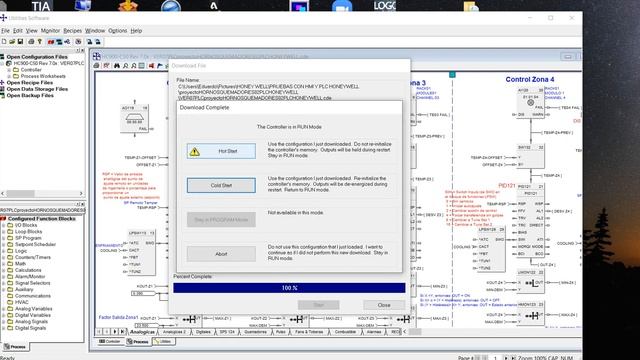640x360 pixels.
Task: Switch to the Utilities view tab
Action: tap(164, 341)
